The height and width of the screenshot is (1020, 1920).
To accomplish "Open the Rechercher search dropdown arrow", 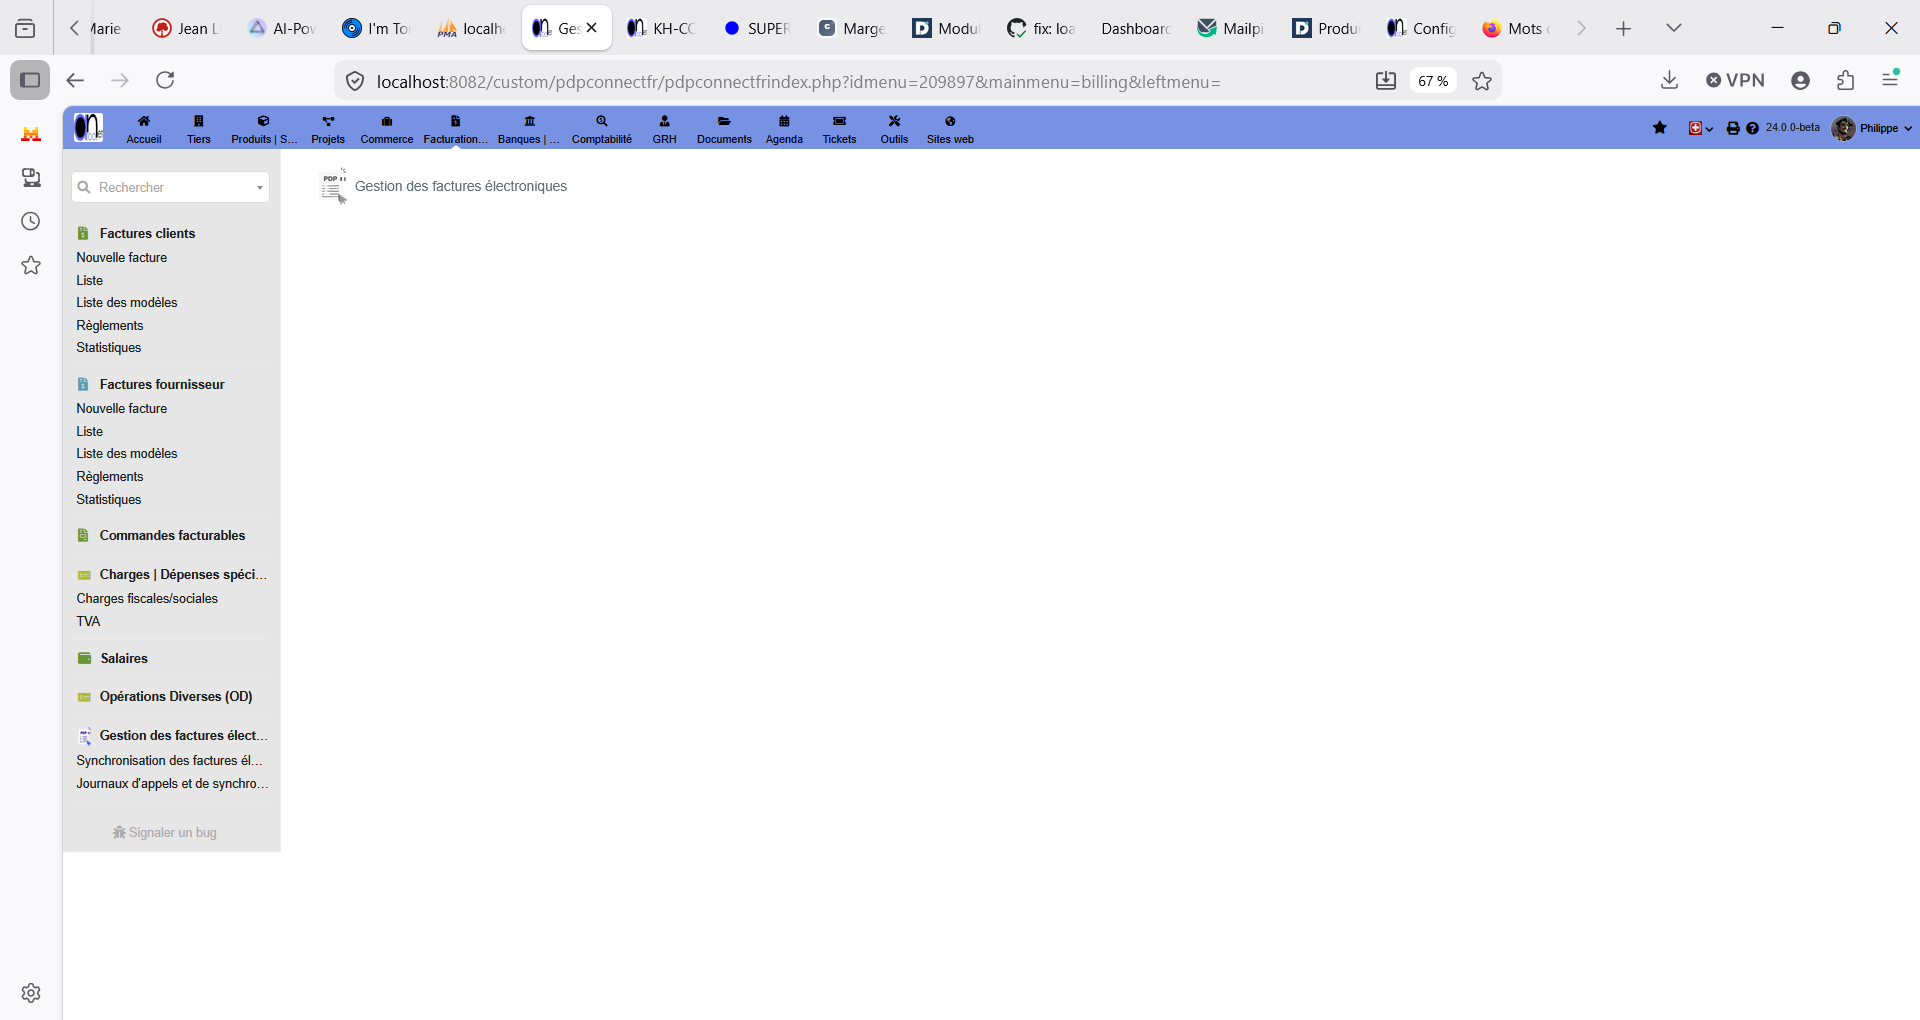I will point(260,188).
